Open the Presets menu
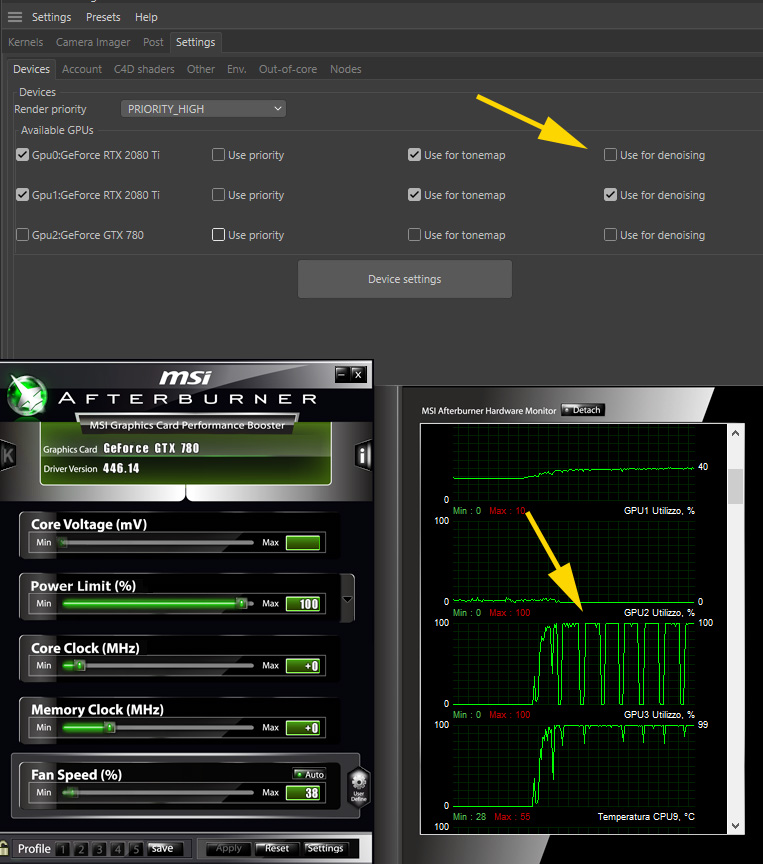 pos(103,17)
